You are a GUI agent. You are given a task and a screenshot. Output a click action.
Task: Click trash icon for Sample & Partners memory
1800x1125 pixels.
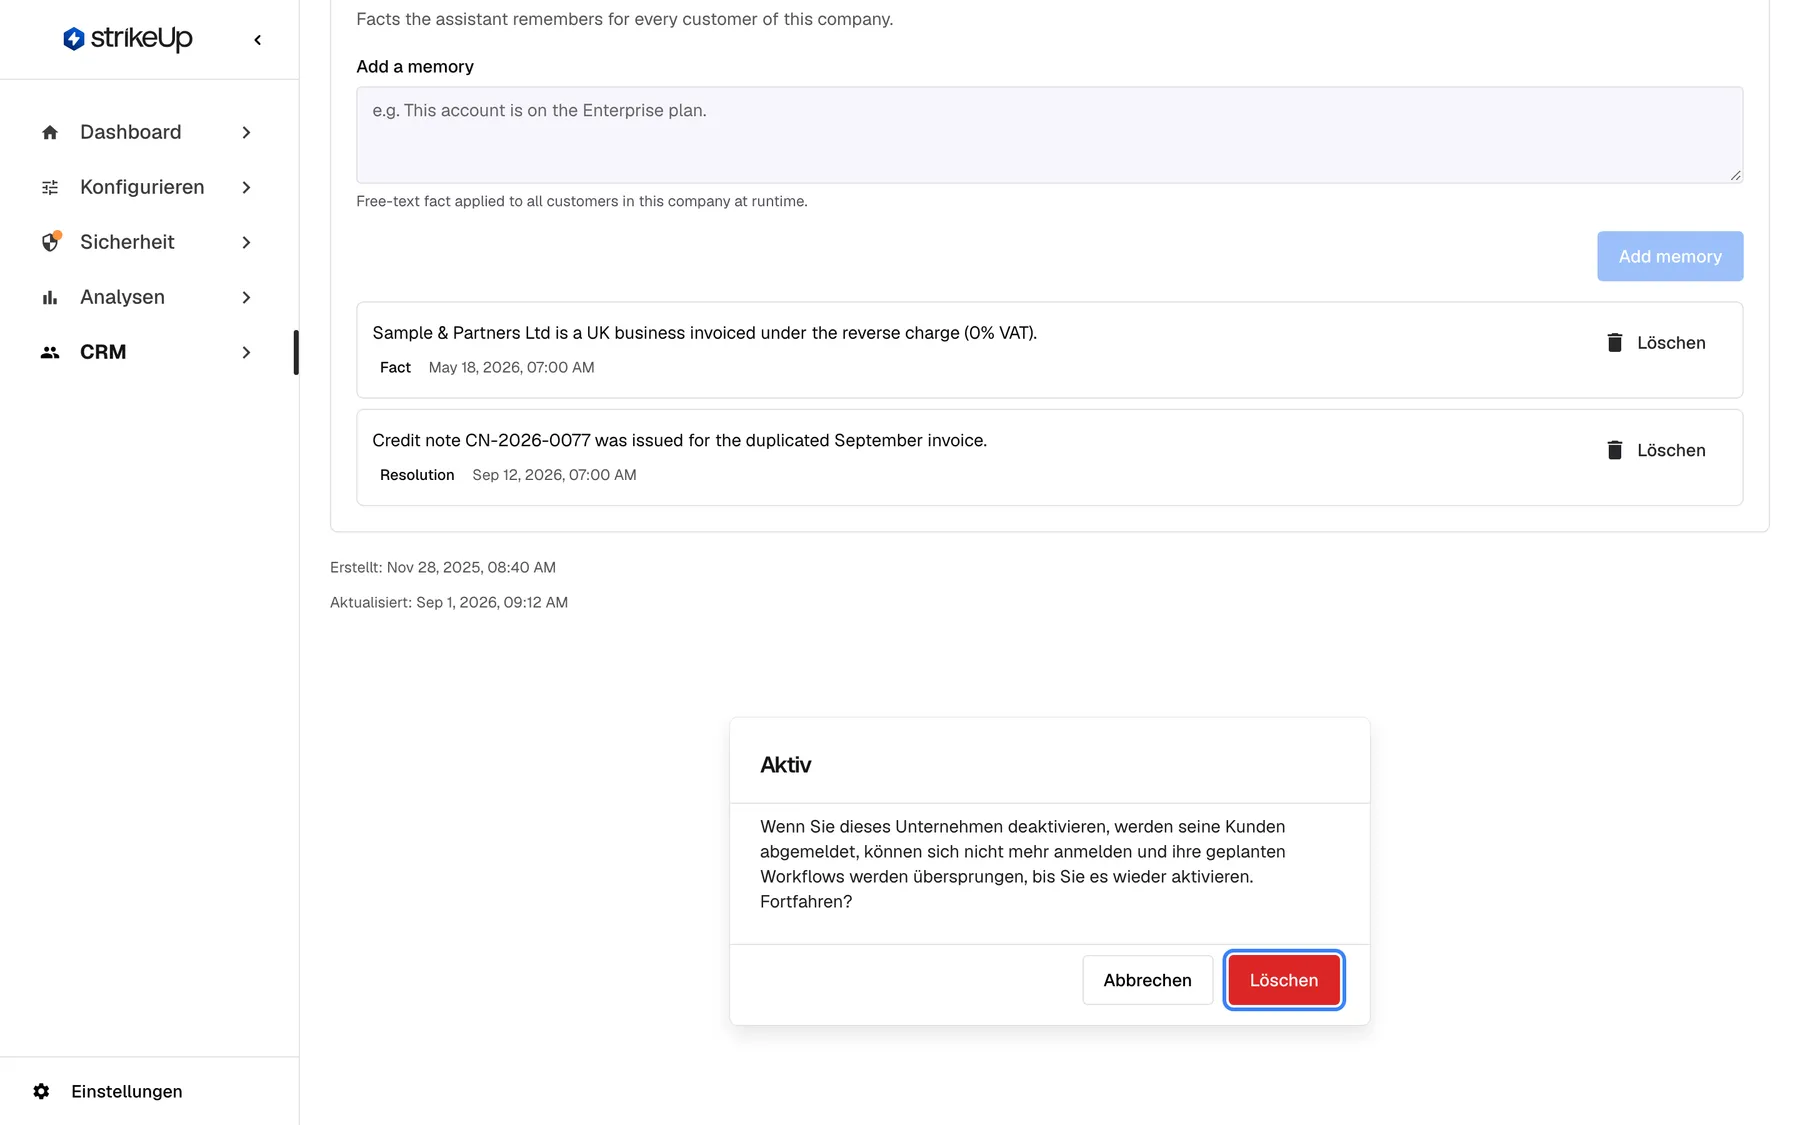point(1614,343)
